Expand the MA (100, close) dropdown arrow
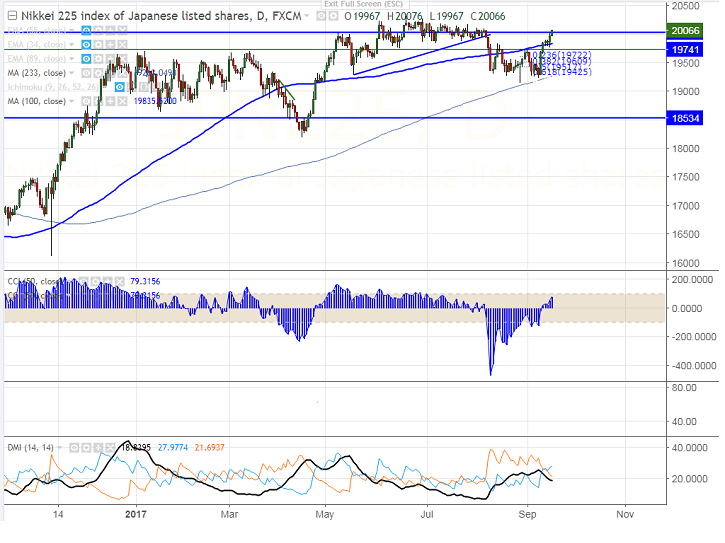 [71, 101]
